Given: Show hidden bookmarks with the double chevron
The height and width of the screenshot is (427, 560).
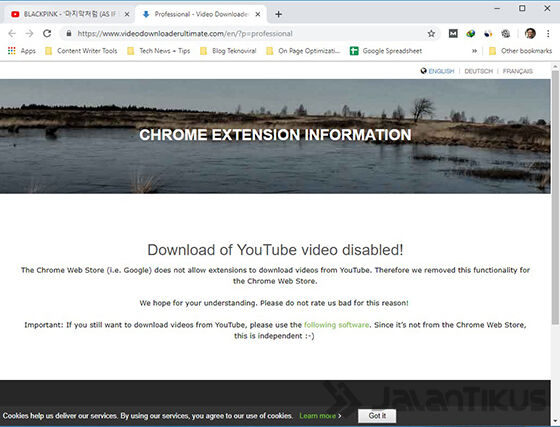Looking at the screenshot, I should [x=474, y=51].
